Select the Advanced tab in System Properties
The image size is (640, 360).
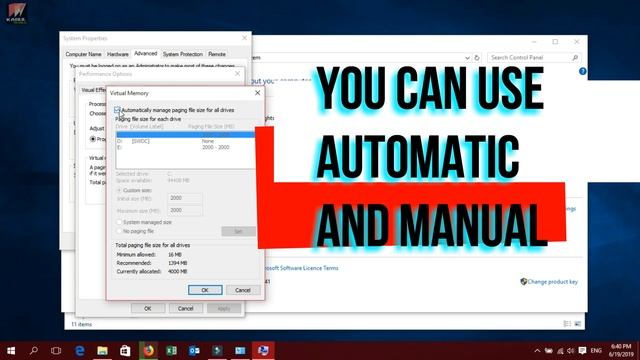click(146, 53)
